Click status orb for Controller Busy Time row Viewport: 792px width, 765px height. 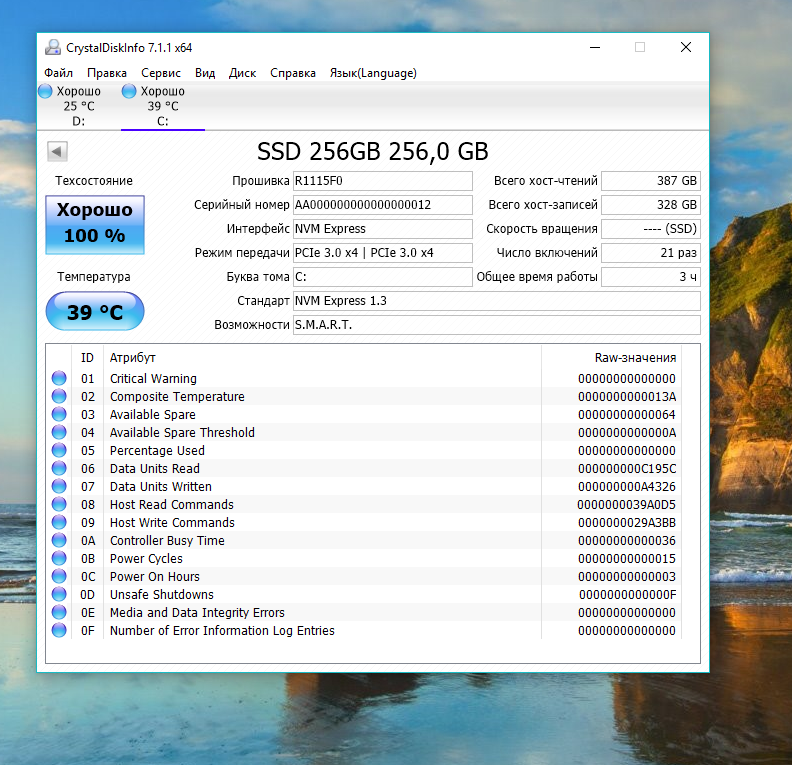pyautogui.click(x=59, y=540)
